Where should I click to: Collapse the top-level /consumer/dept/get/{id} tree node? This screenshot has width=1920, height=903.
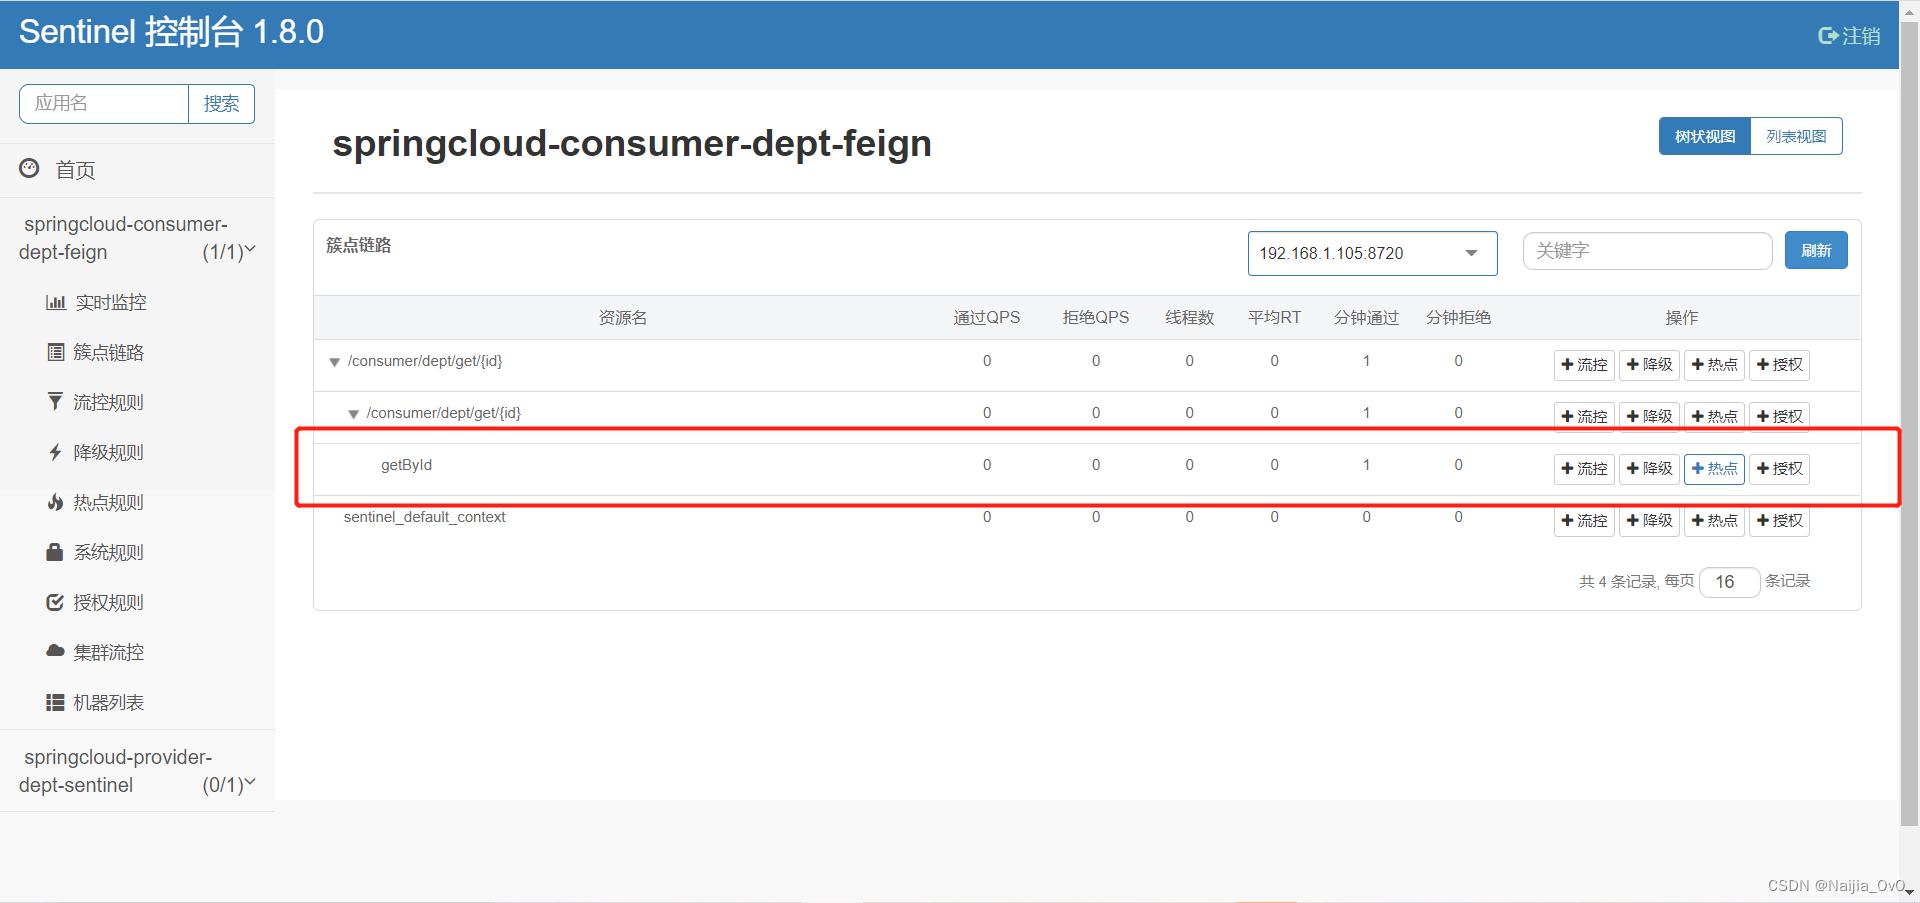point(335,362)
